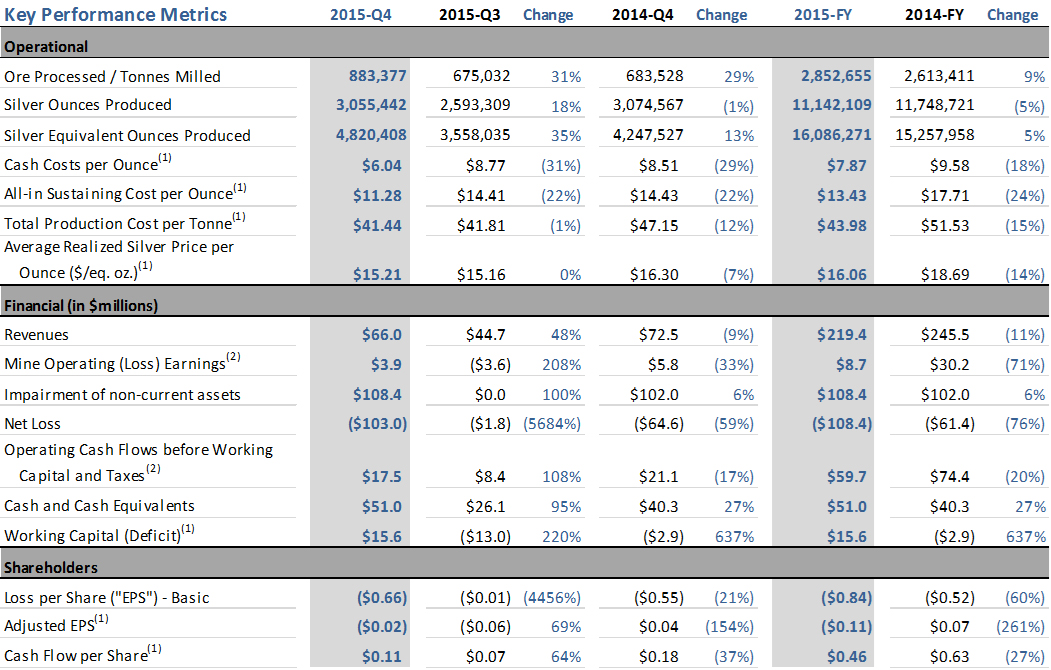
Task: Click the $74.4 value in 2014-FY
Action: click(949, 476)
